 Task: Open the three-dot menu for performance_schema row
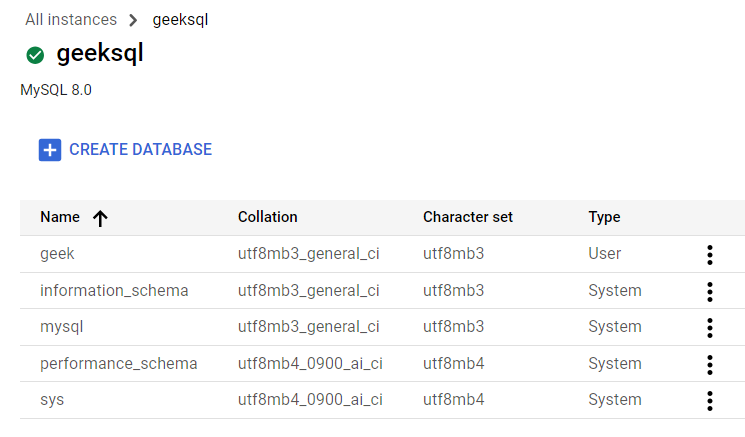click(710, 364)
